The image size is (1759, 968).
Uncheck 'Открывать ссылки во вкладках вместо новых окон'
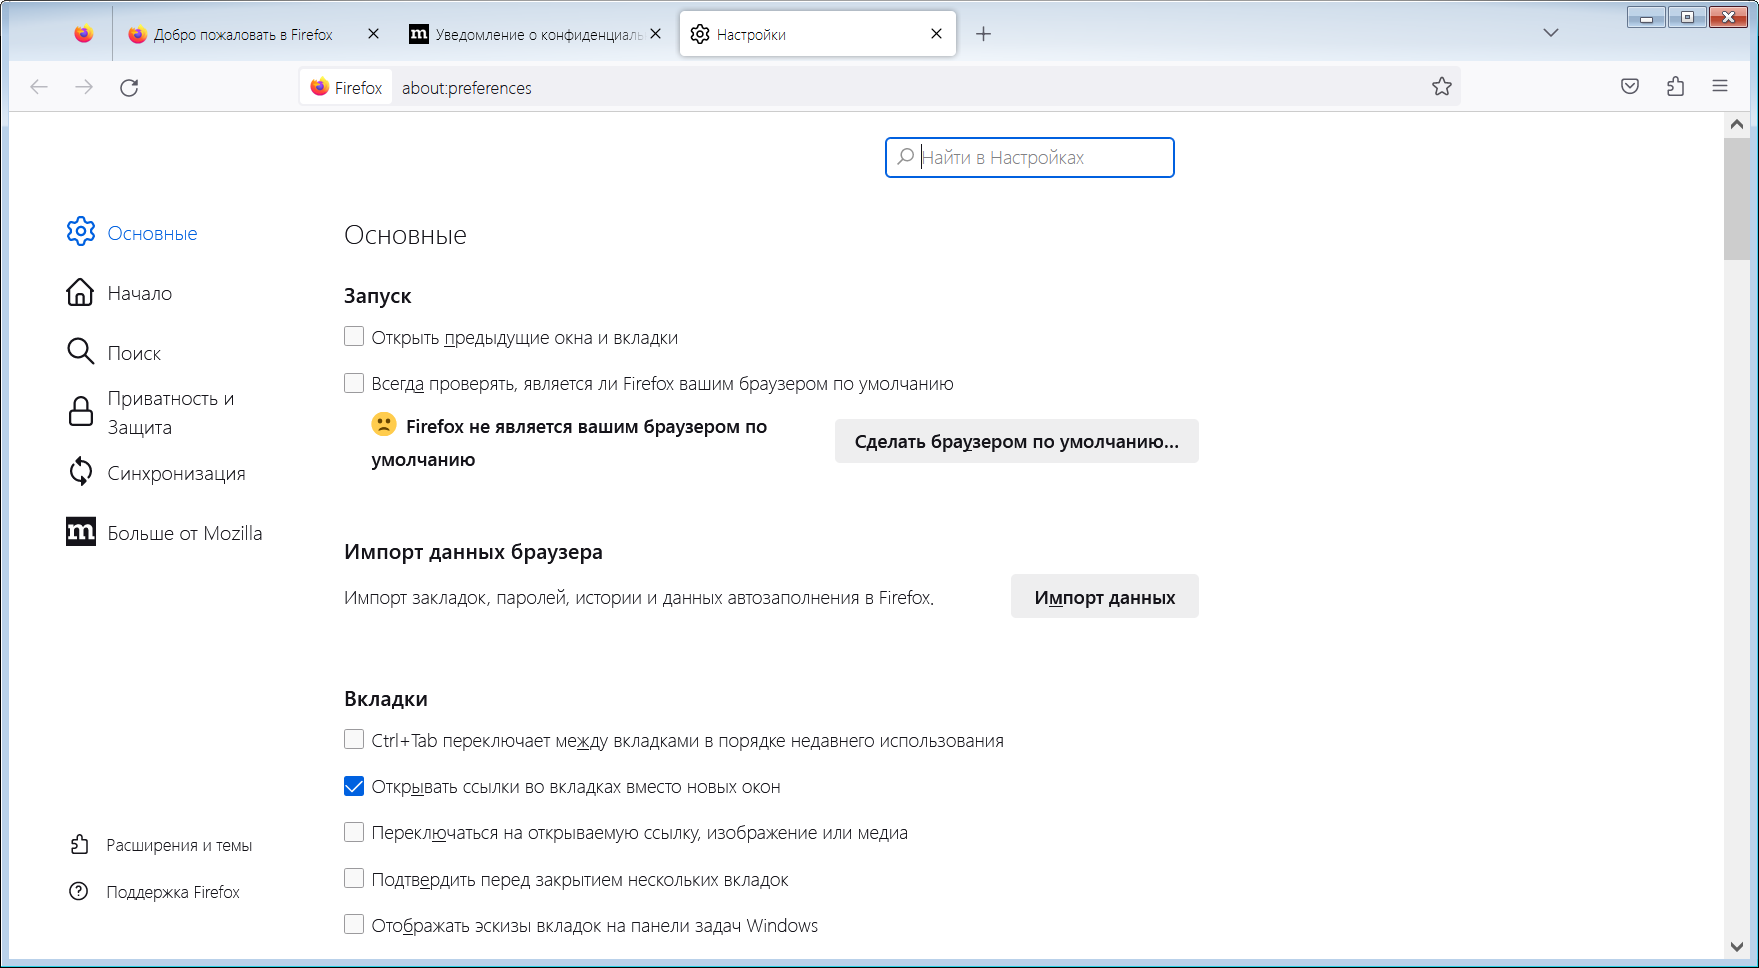pyautogui.click(x=354, y=786)
